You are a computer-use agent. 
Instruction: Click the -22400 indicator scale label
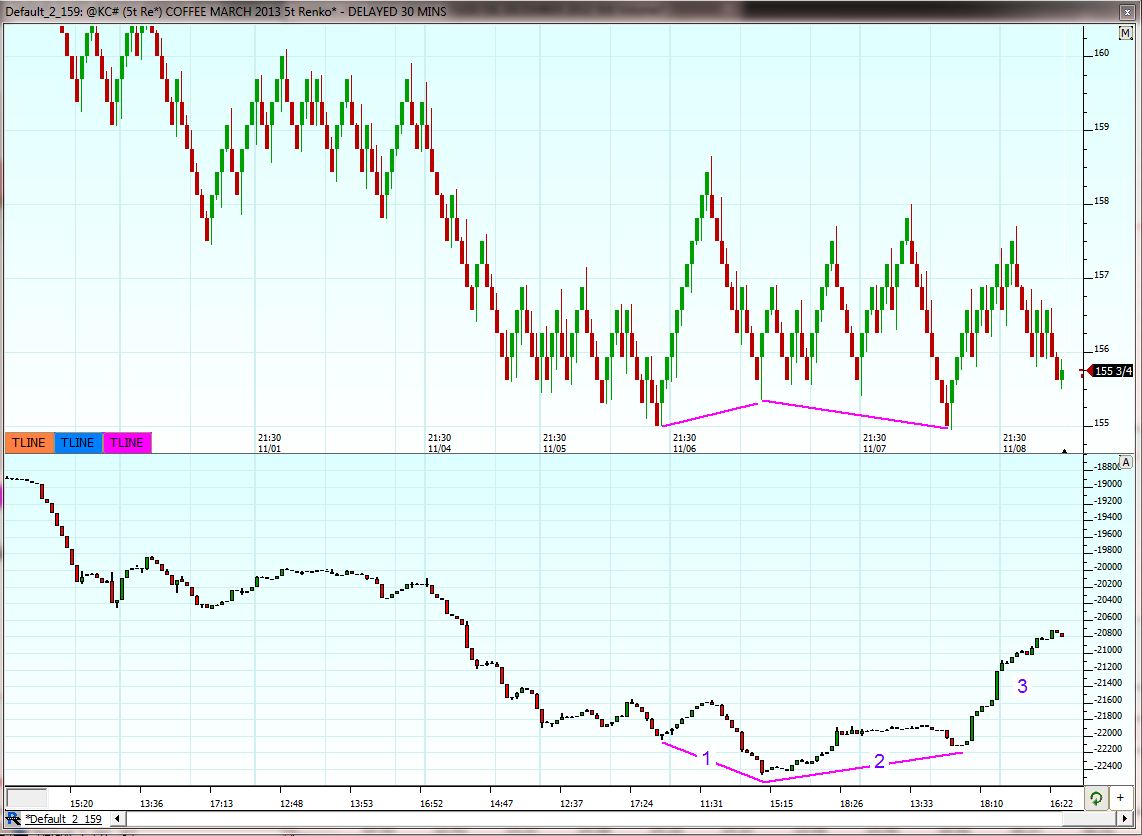1108,765
